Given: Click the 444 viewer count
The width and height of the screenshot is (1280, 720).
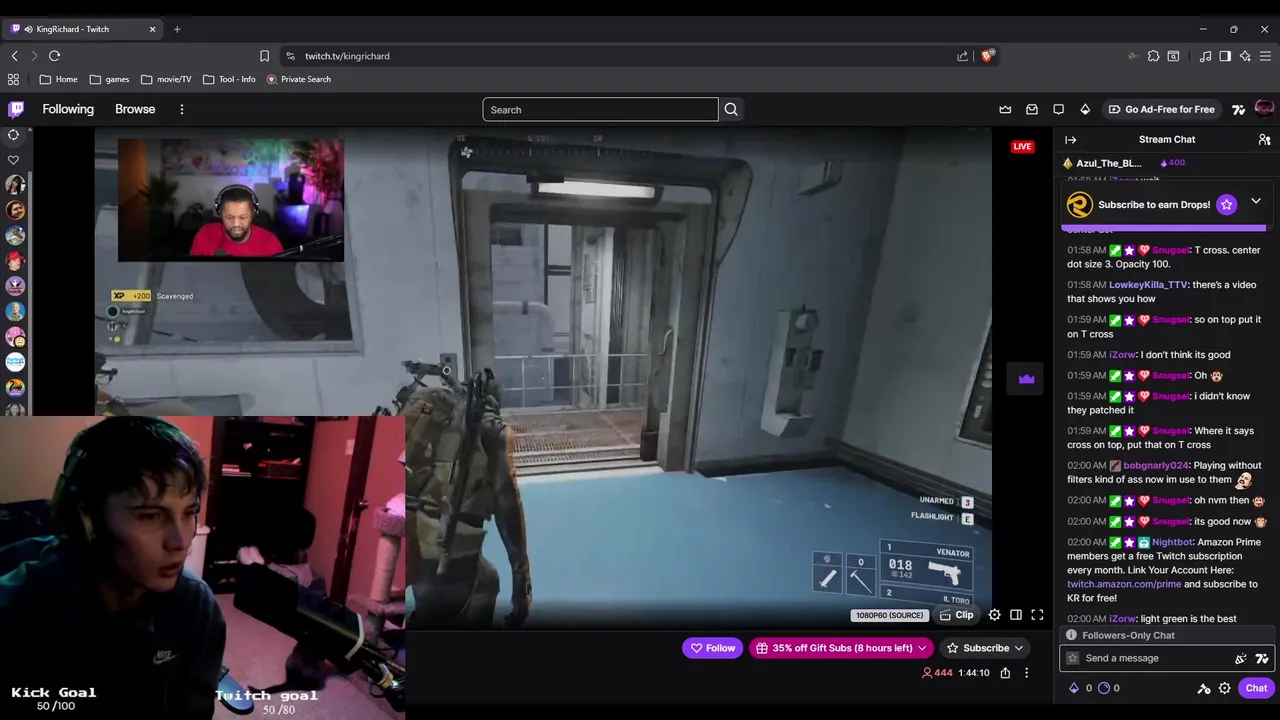Looking at the screenshot, I should click(937, 673).
